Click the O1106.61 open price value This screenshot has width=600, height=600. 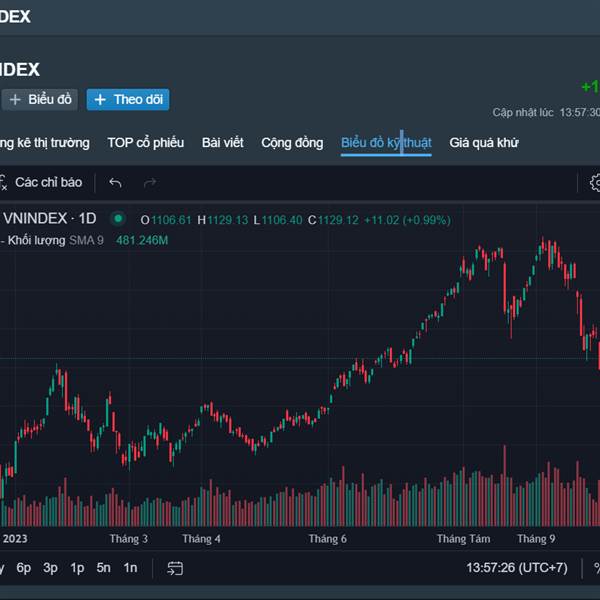tap(166, 220)
